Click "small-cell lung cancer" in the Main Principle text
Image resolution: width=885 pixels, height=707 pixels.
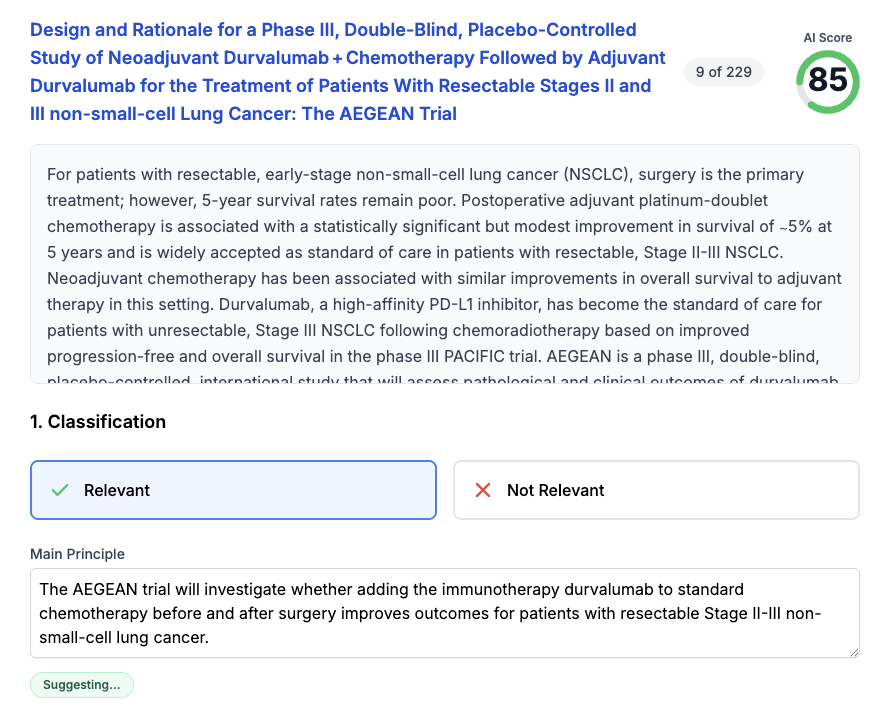(122, 636)
